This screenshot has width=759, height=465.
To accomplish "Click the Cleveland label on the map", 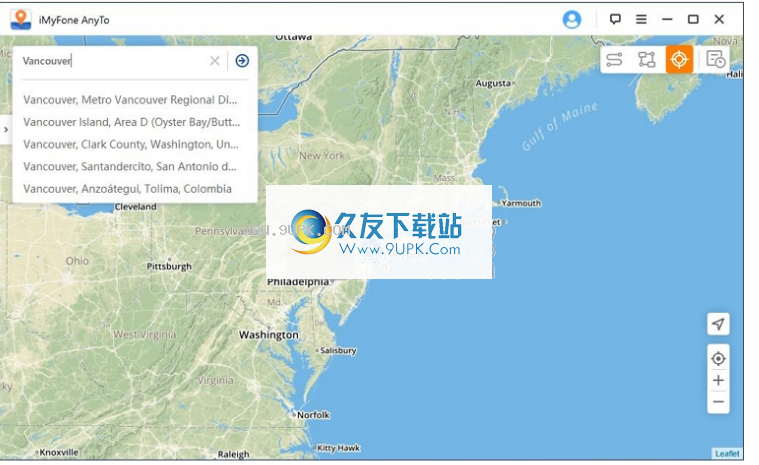I will tap(136, 207).
